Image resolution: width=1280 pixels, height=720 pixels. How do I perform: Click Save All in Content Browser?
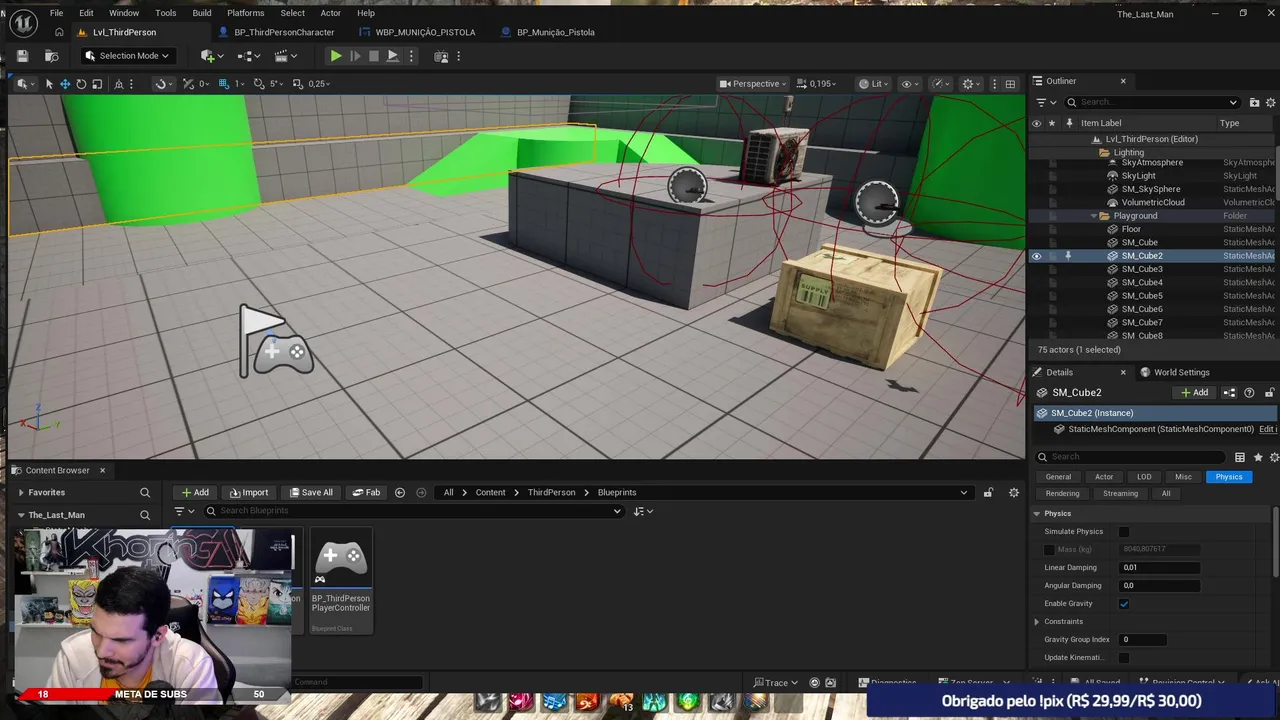point(311,492)
